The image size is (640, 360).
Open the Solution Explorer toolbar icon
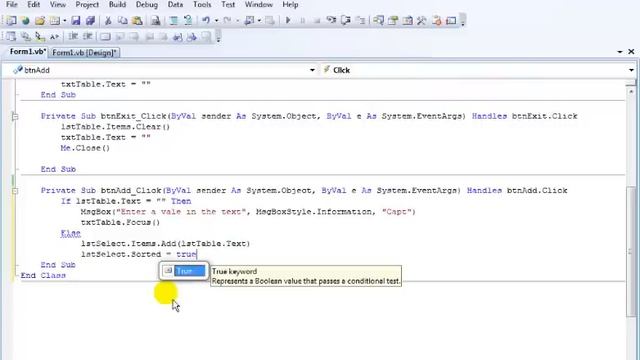point(378,20)
